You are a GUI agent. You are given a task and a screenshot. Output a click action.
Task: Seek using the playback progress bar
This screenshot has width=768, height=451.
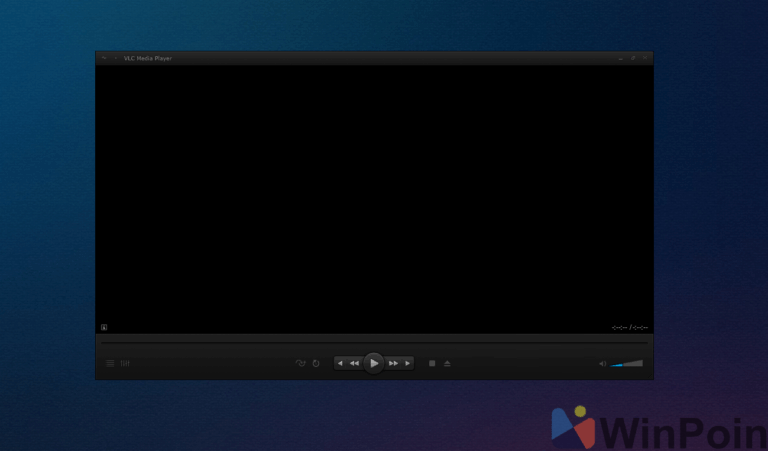point(374,343)
